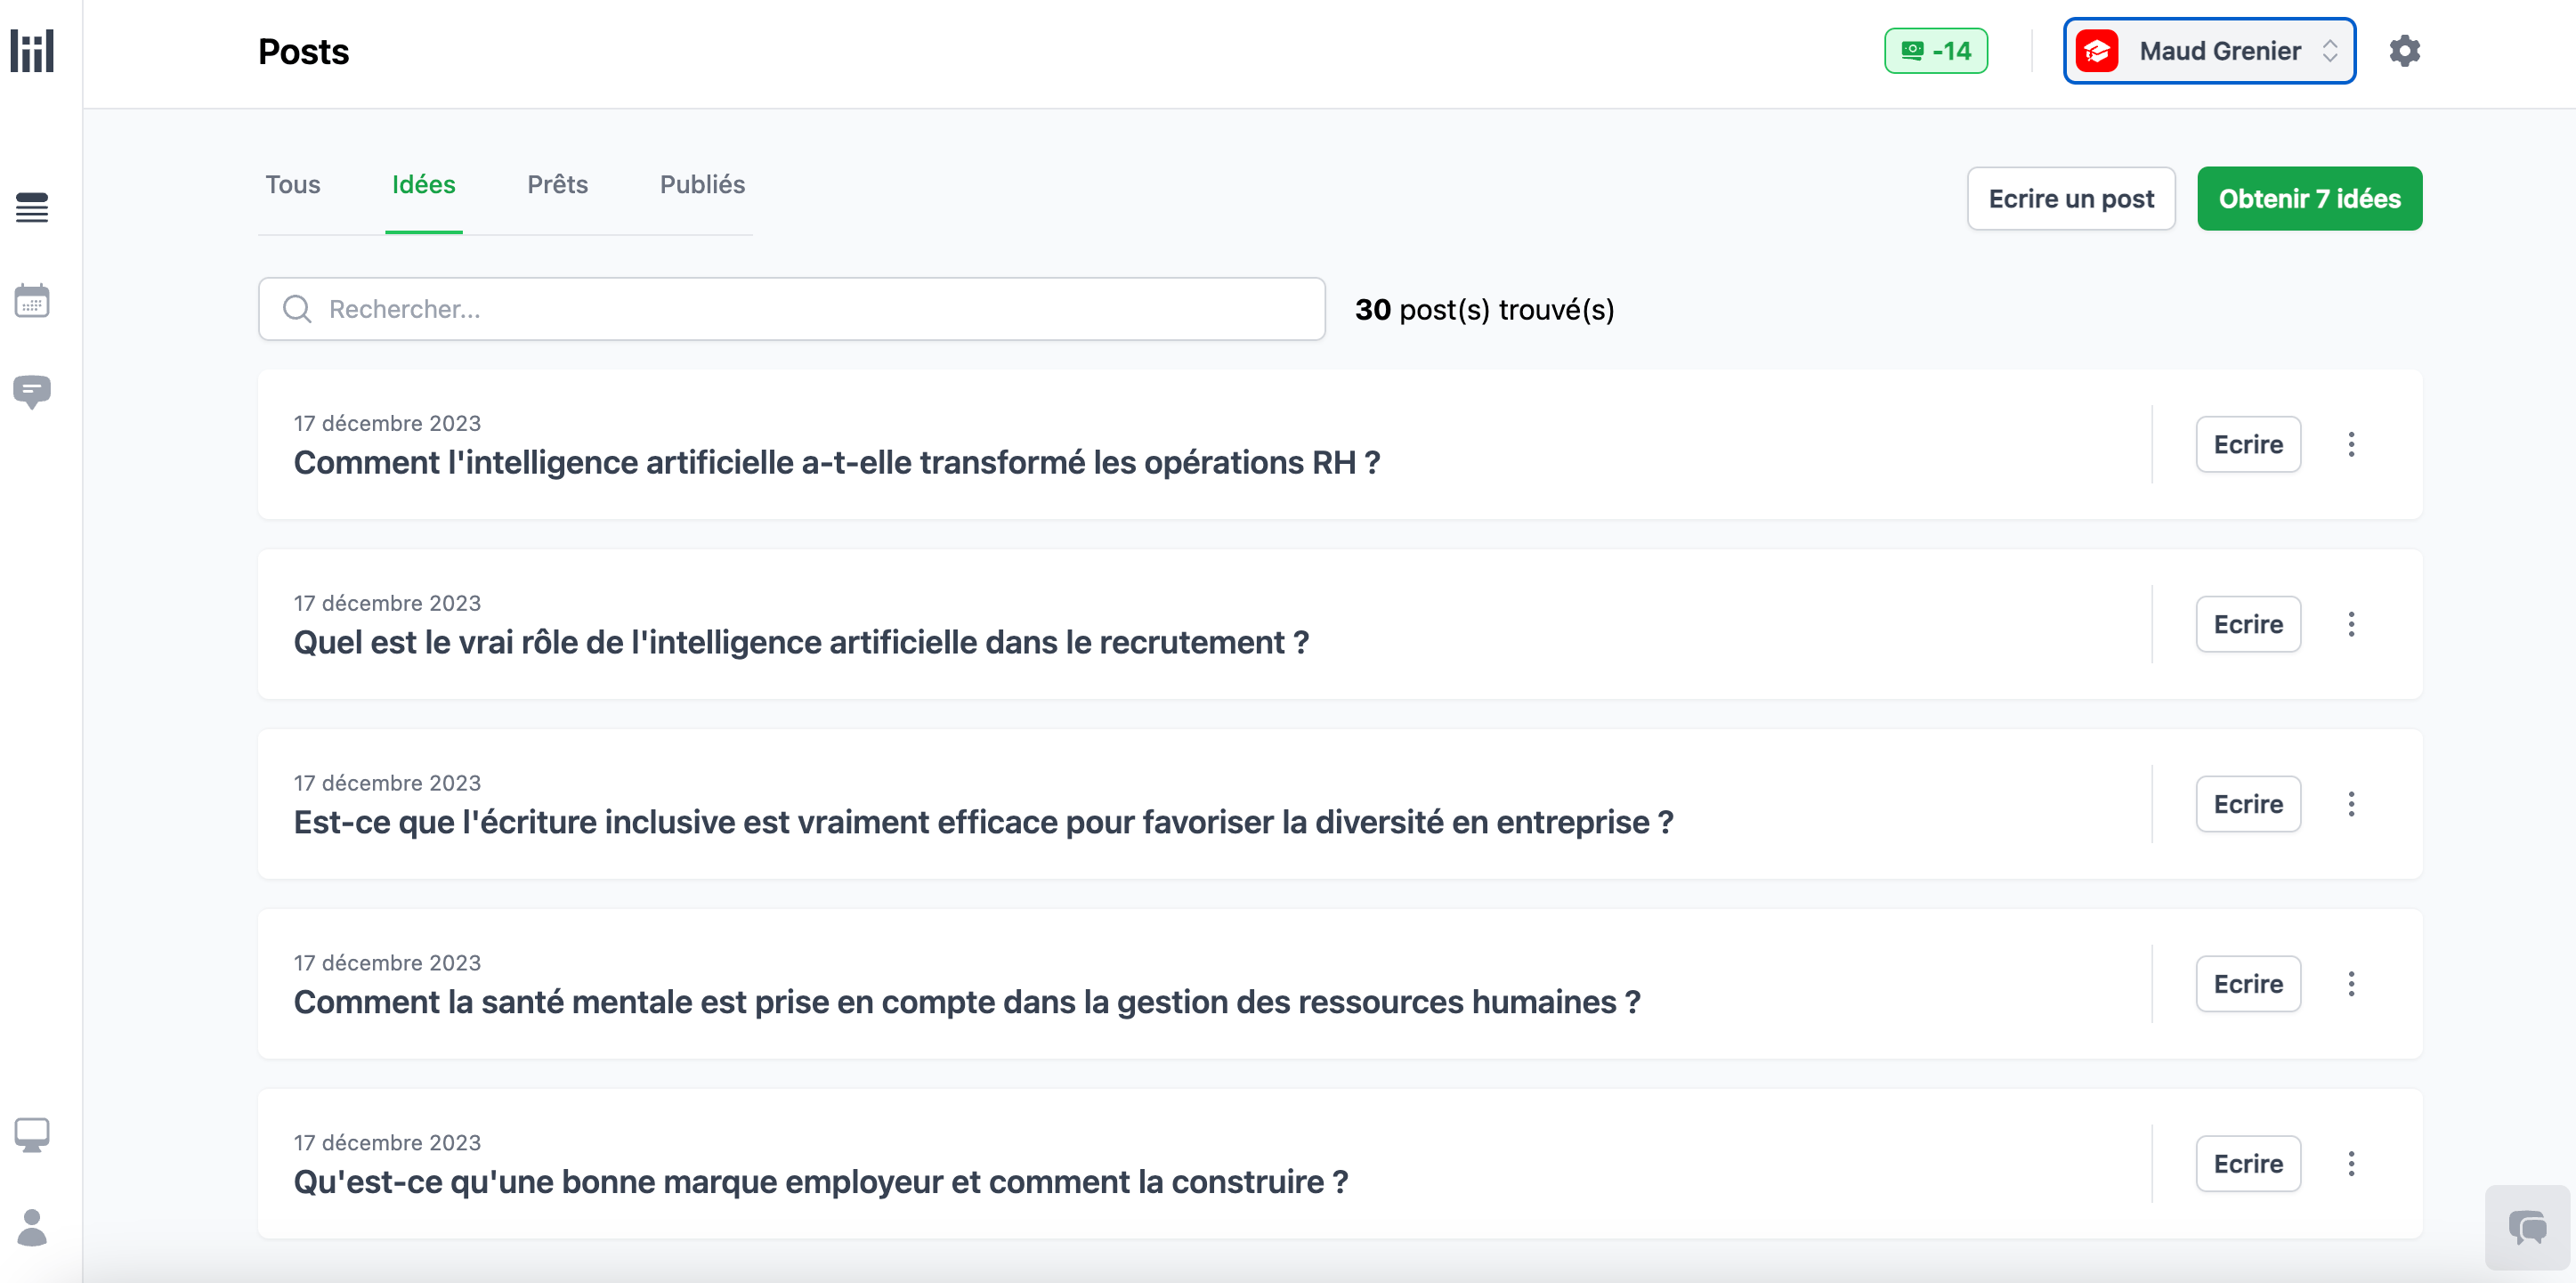
Task: Open the chat support widget
Action: click(x=2527, y=1227)
